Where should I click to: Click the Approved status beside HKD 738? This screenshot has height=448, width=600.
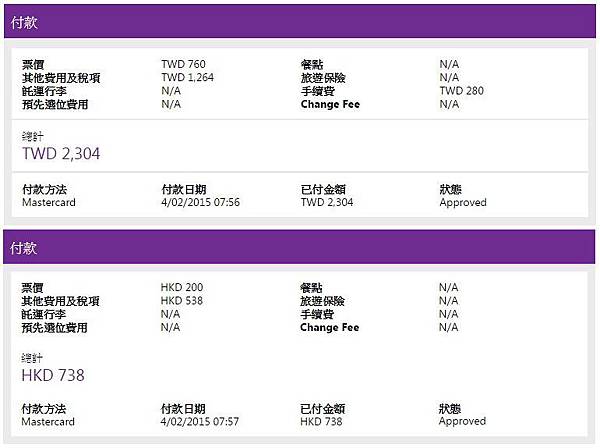pos(463,422)
